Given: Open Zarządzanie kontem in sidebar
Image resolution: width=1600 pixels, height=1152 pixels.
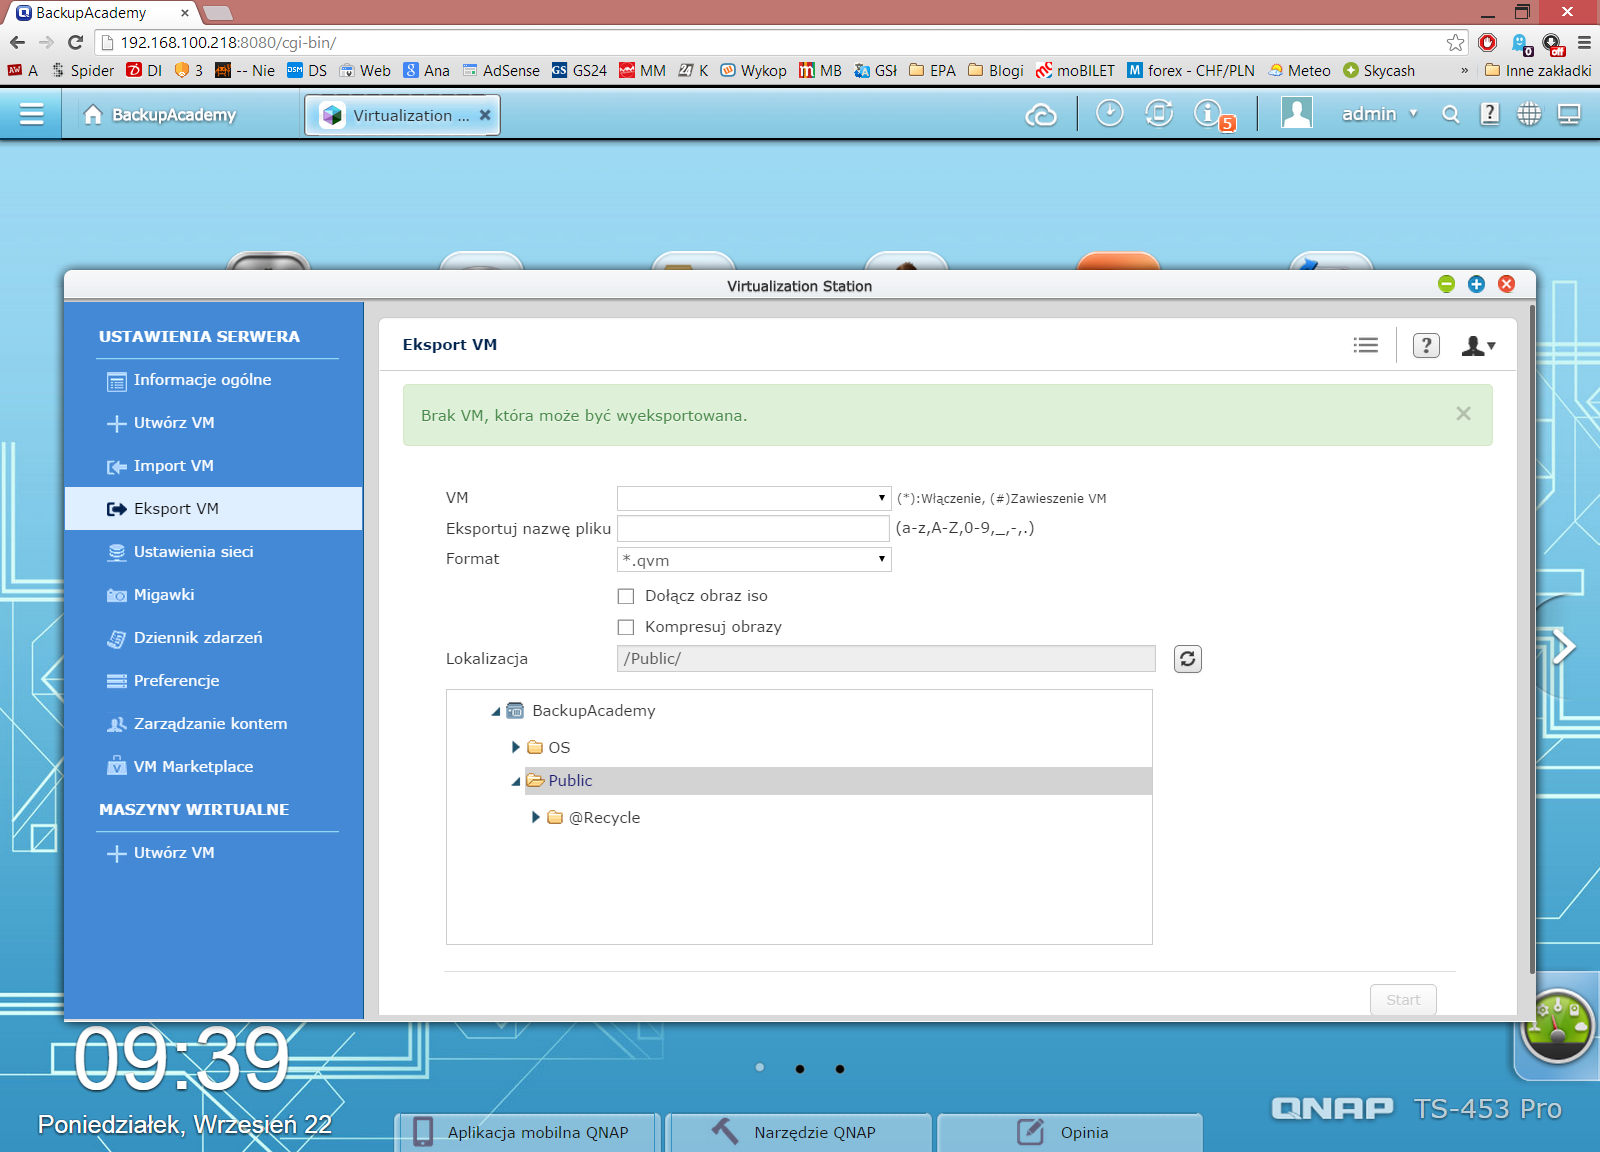Looking at the screenshot, I should 213,724.
